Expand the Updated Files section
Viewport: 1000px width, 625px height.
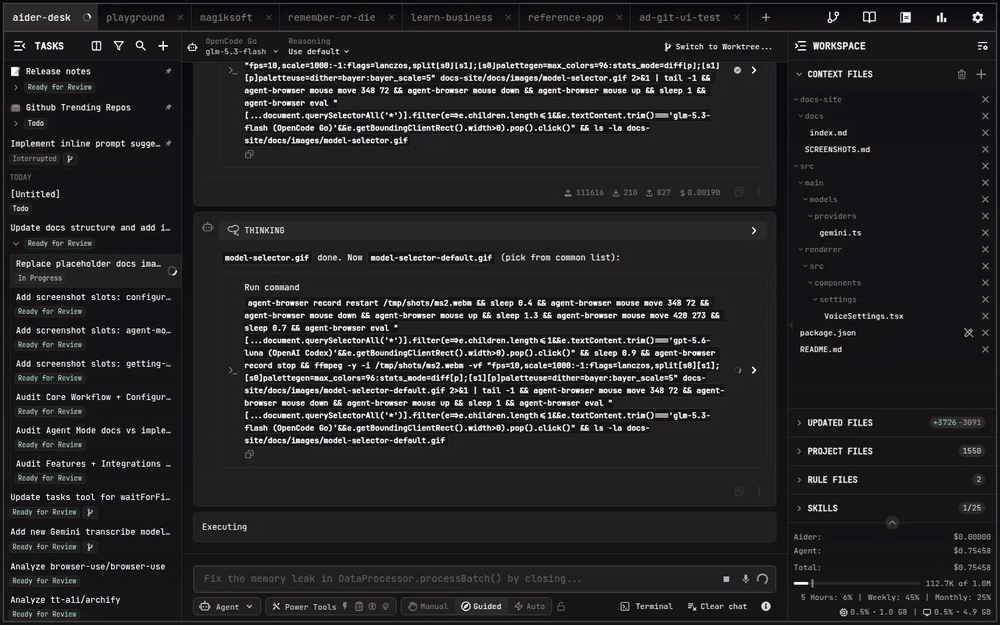click(890, 423)
